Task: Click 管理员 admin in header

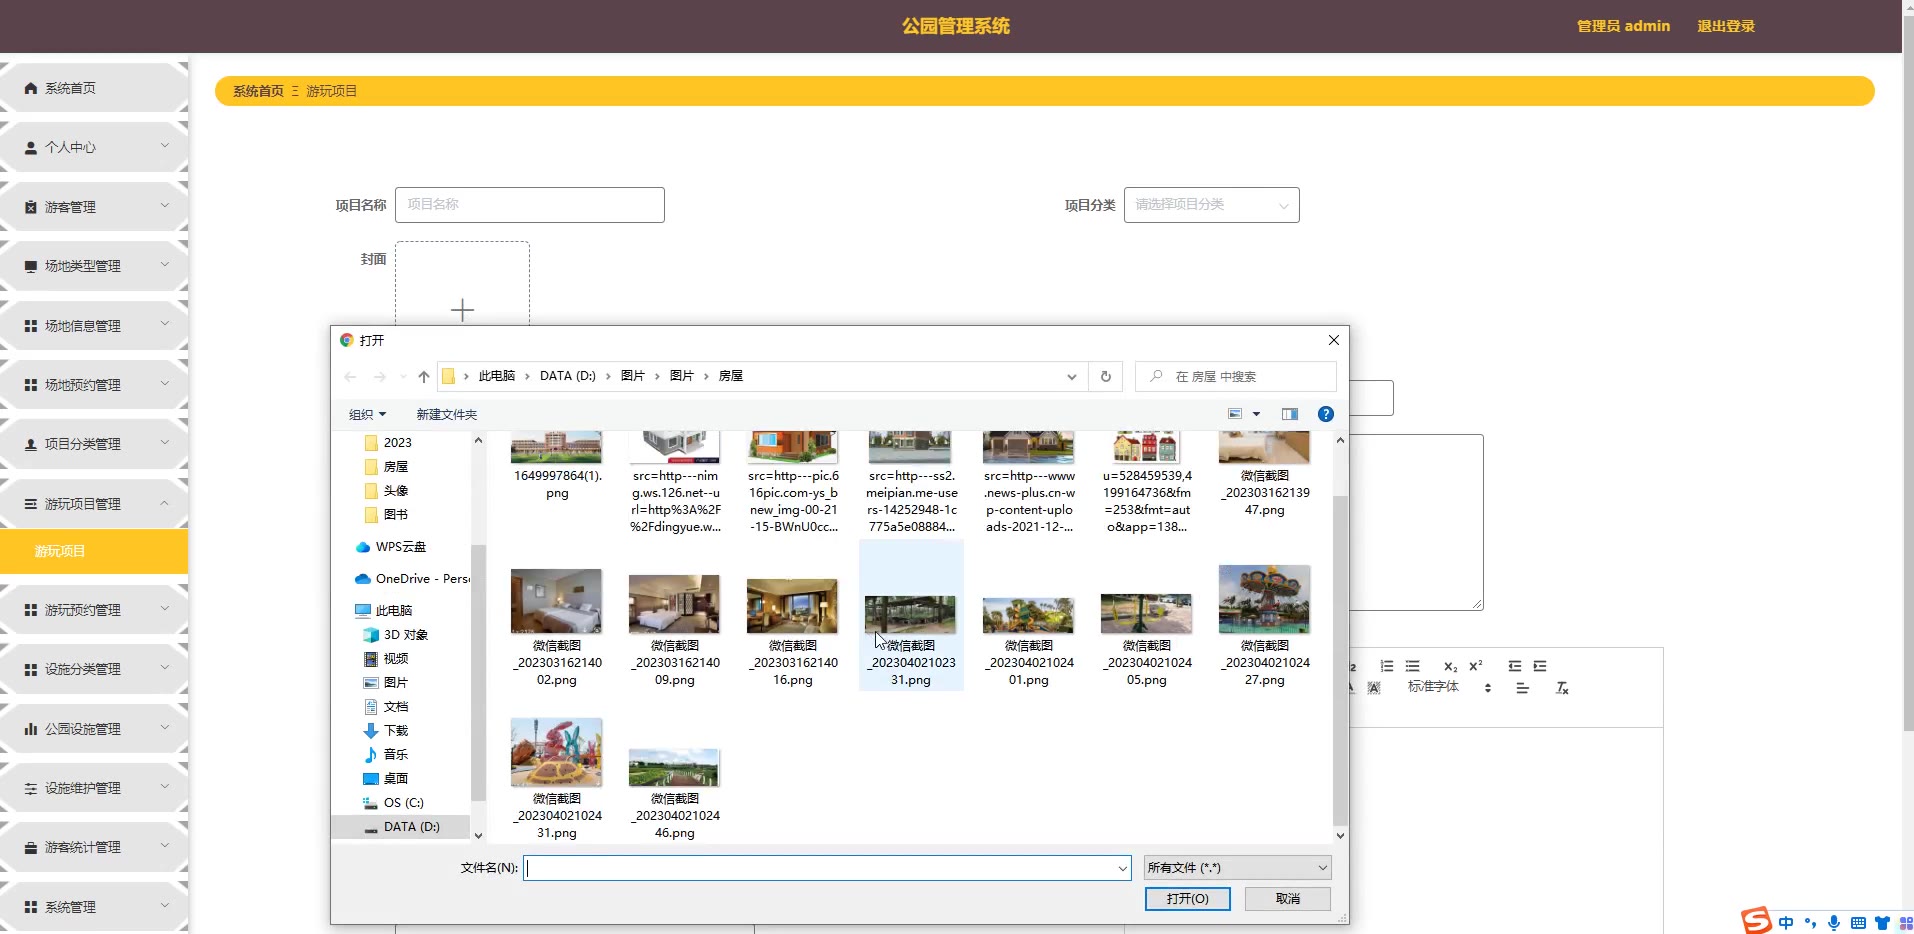Action: point(1623,26)
